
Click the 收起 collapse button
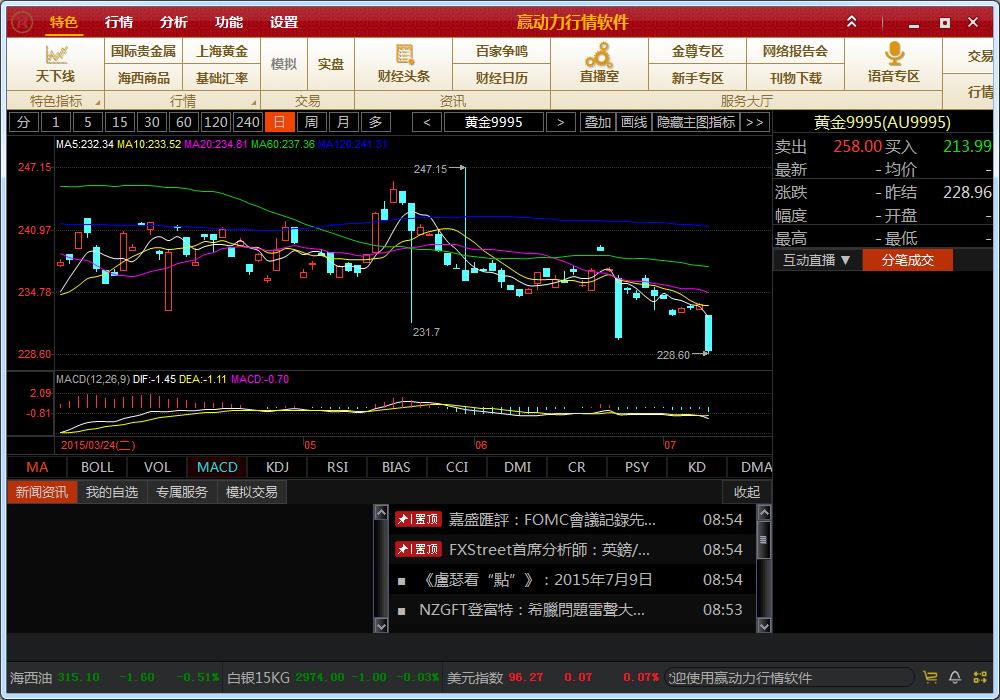(747, 492)
